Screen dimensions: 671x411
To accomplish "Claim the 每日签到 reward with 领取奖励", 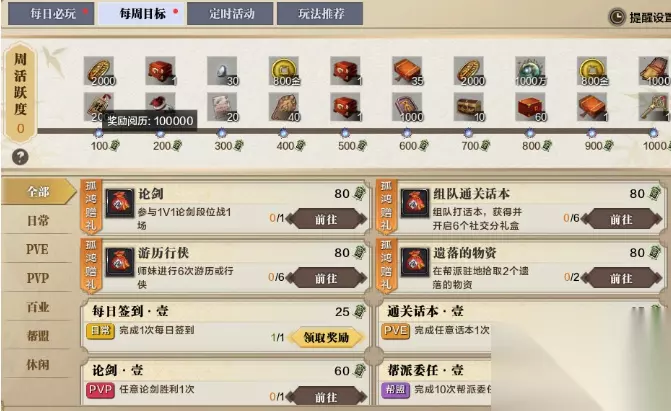I will coord(327,338).
